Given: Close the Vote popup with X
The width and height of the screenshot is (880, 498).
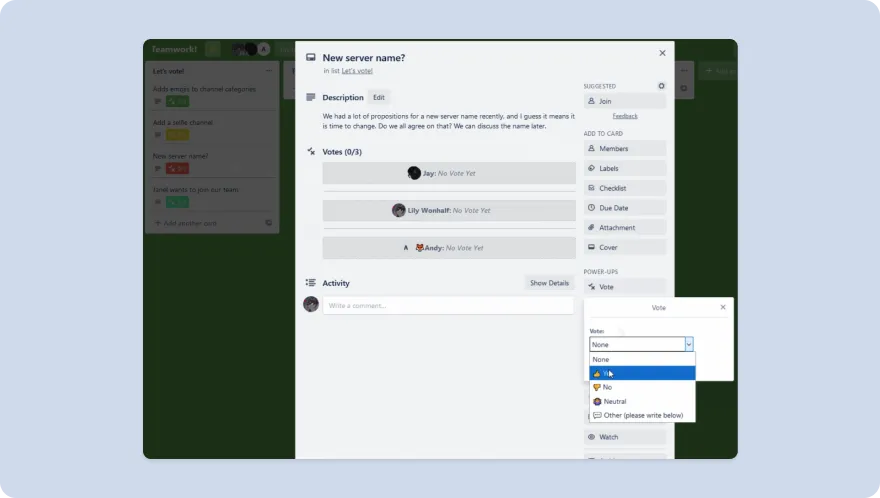Looking at the screenshot, I should (x=723, y=307).
